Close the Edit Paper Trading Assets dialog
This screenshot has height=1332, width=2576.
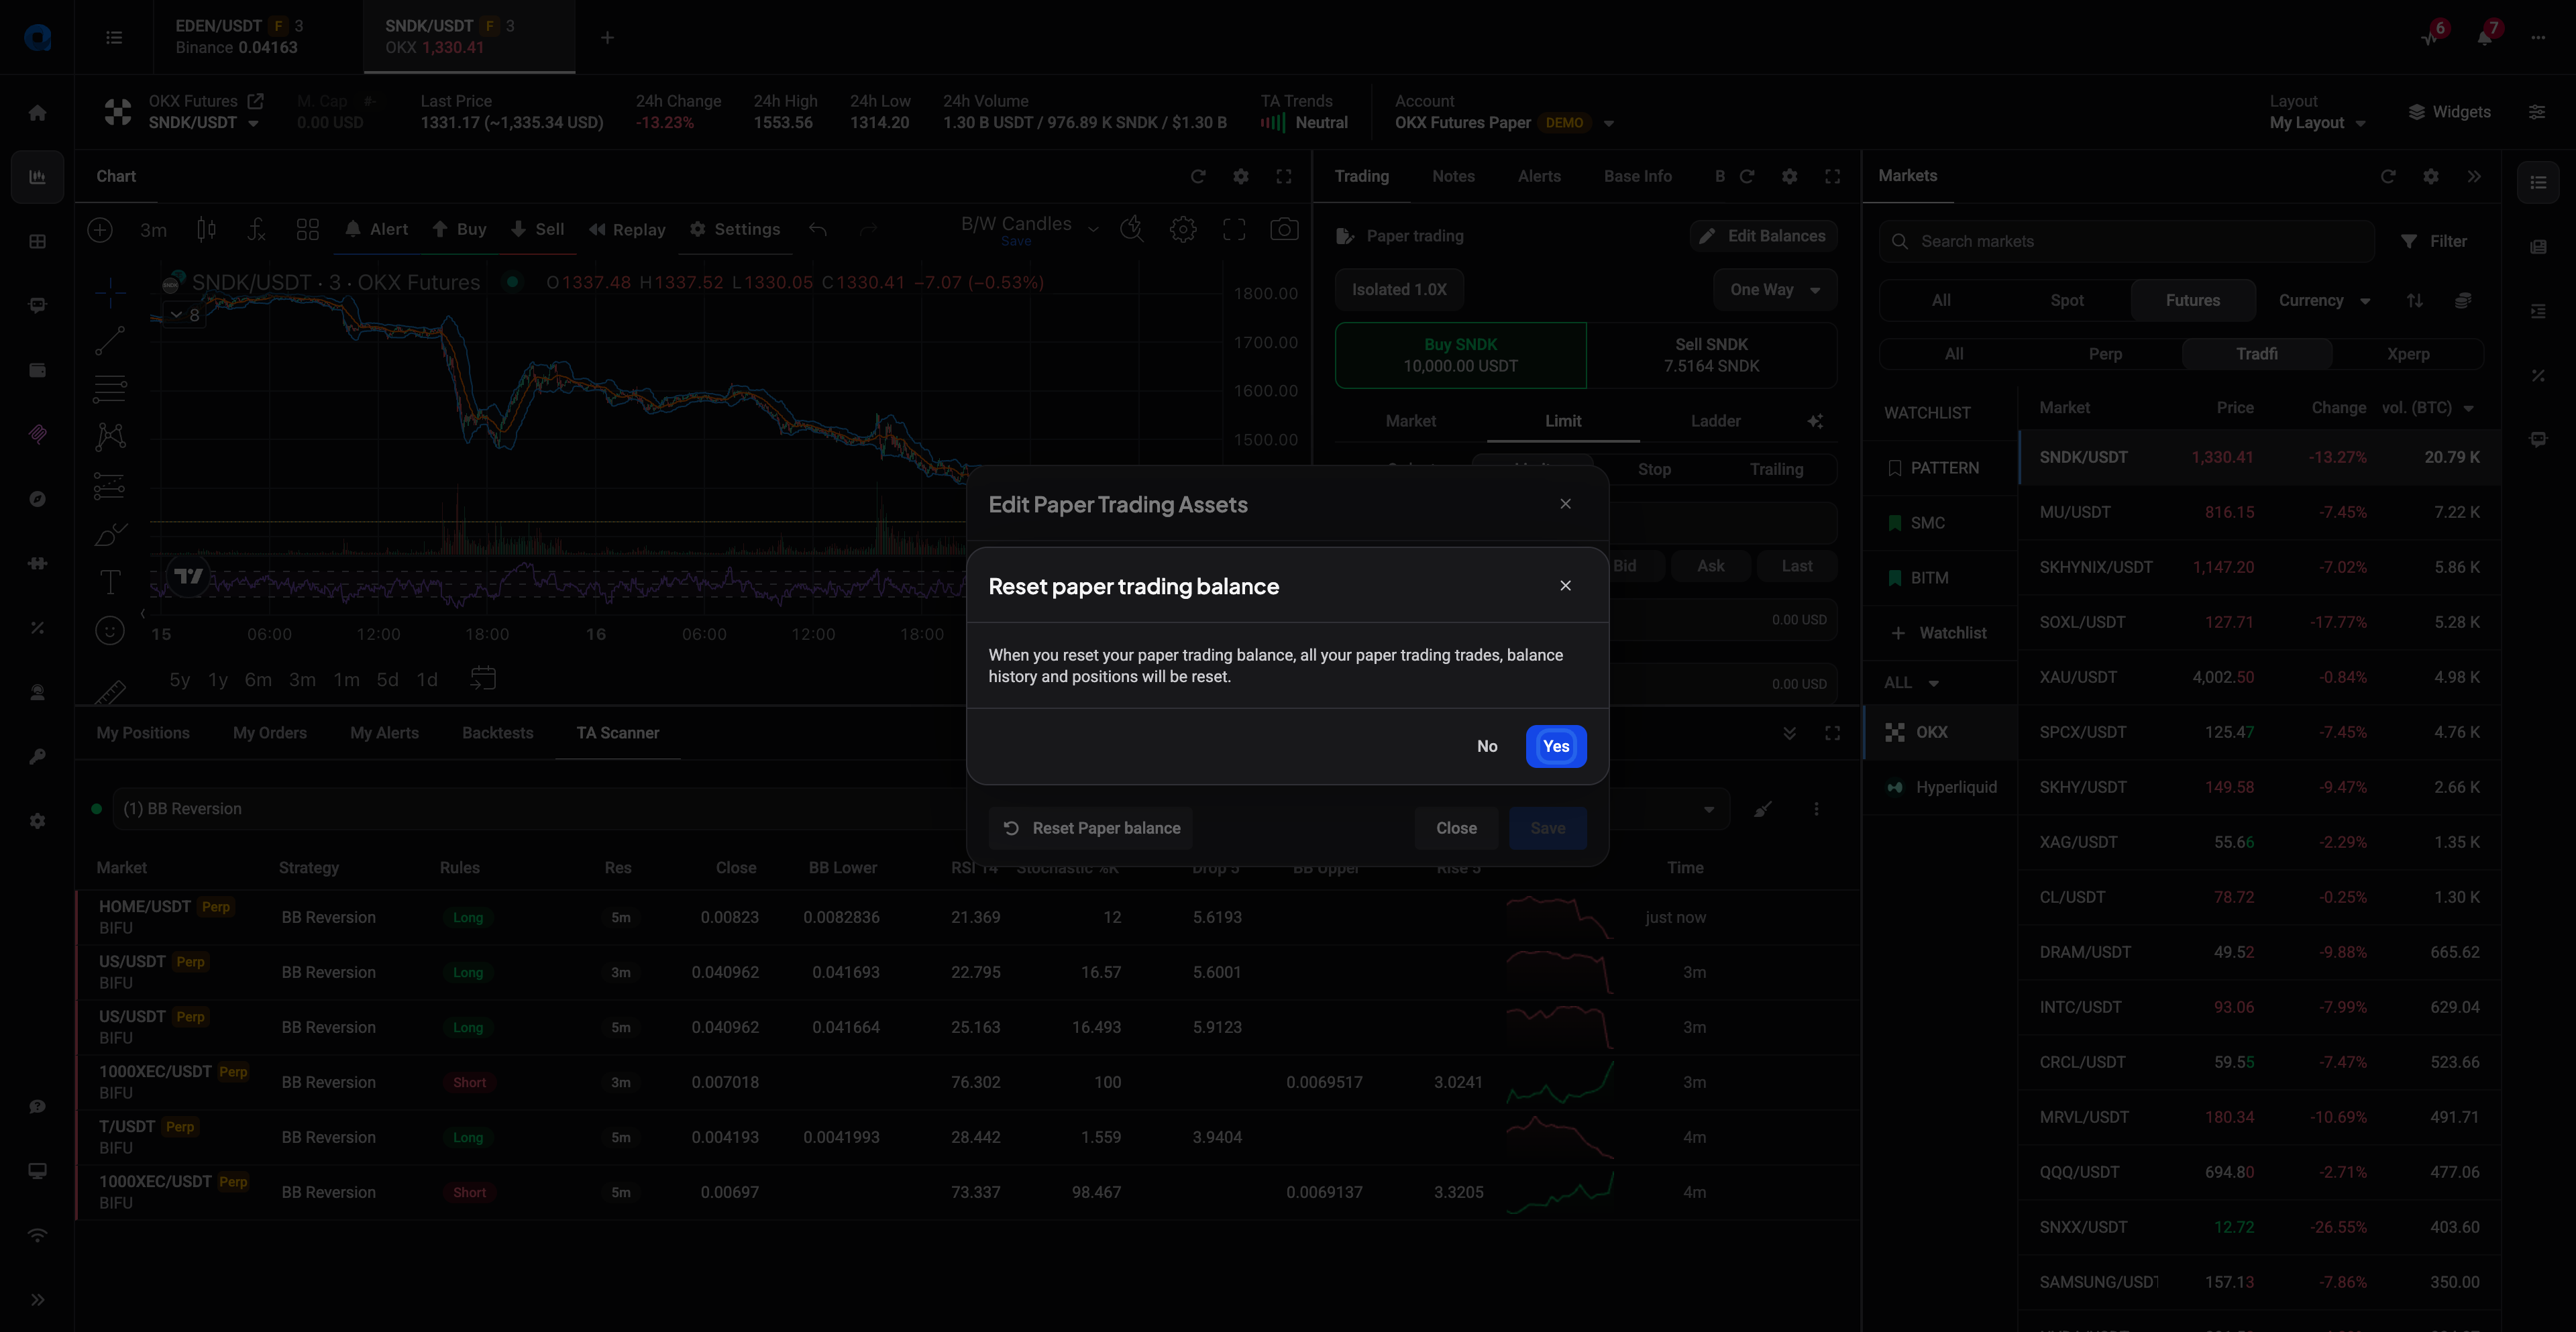coord(1565,504)
